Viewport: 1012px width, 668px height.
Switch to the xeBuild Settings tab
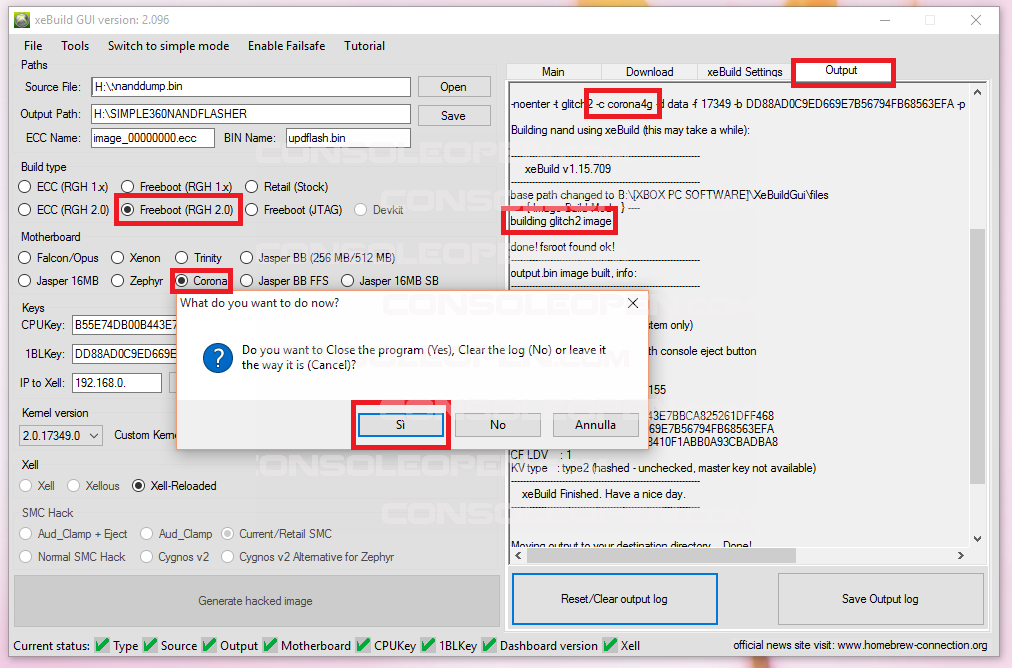coord(745,72)
